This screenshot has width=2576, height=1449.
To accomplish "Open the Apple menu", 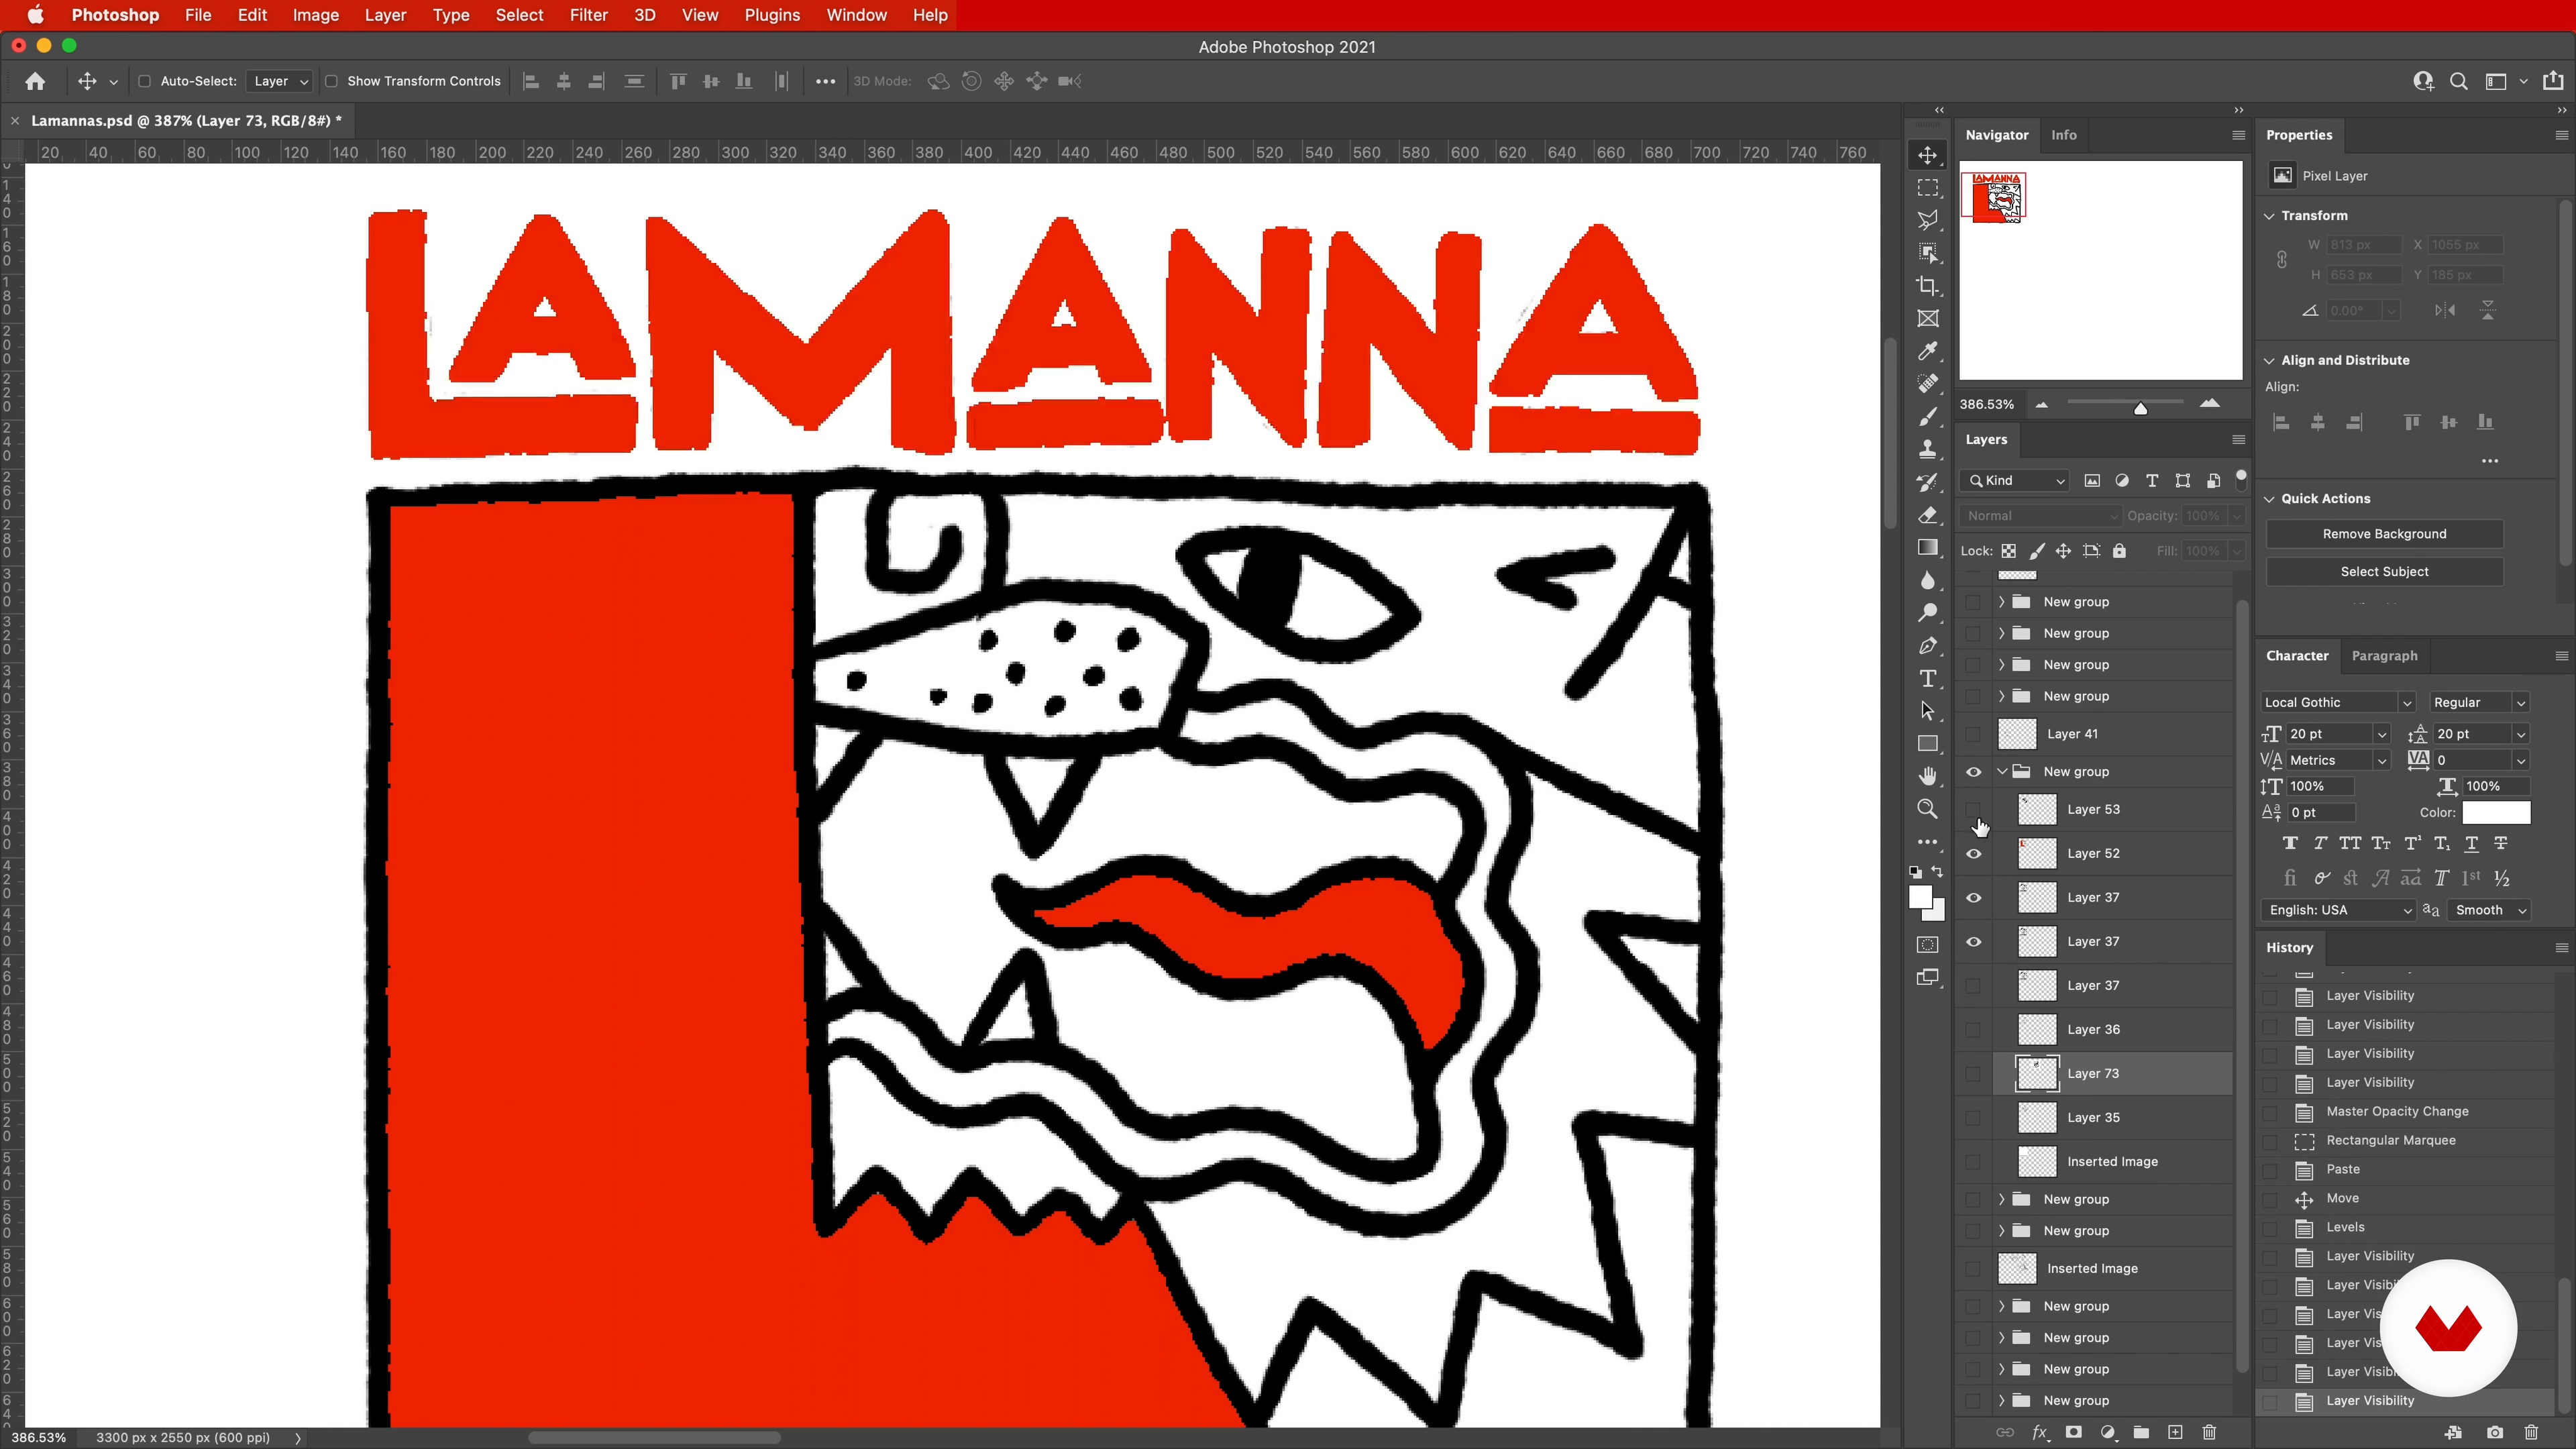I will click(35, 15).
